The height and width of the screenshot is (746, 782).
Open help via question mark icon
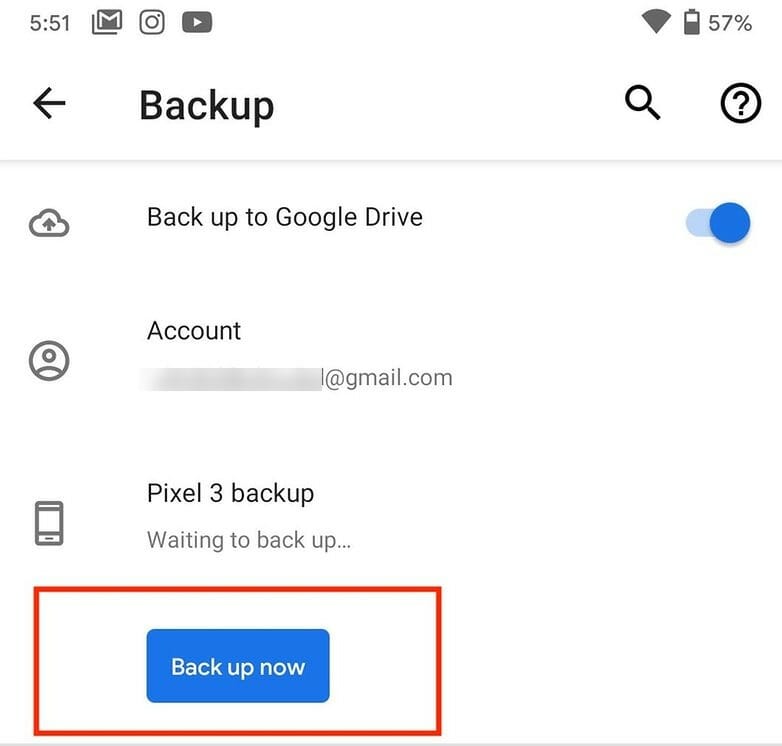(741, 103)
